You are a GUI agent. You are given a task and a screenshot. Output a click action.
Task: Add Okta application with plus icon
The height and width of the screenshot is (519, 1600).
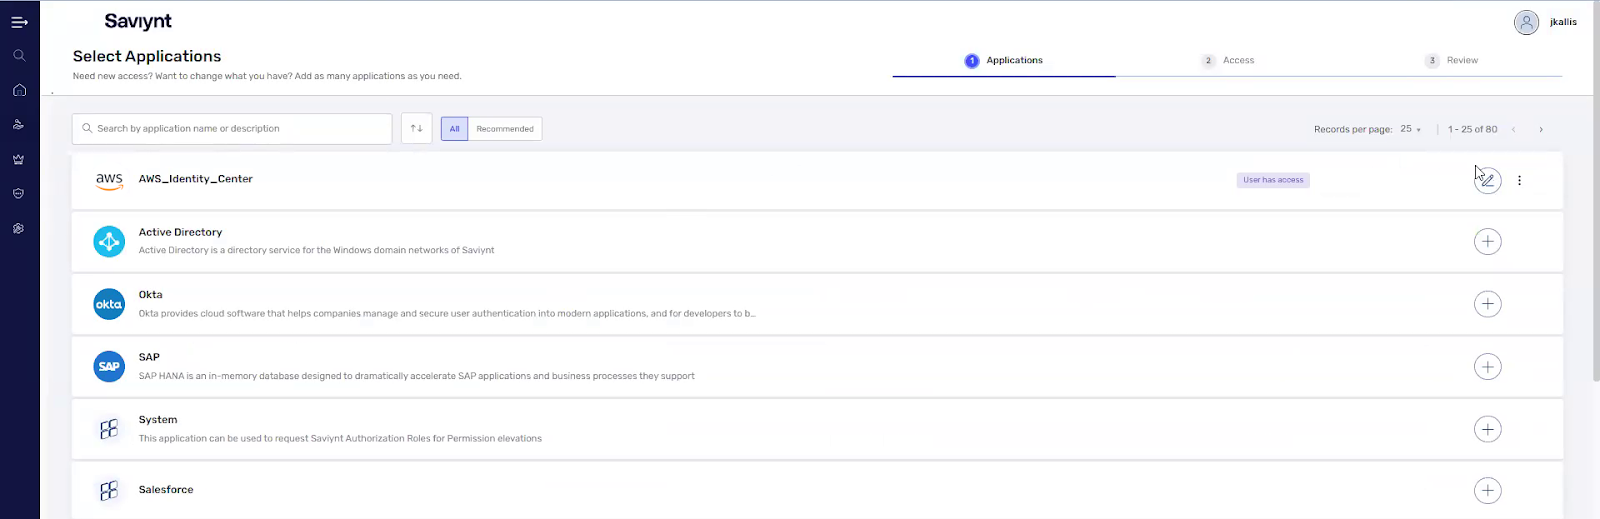click(1487, 304)
